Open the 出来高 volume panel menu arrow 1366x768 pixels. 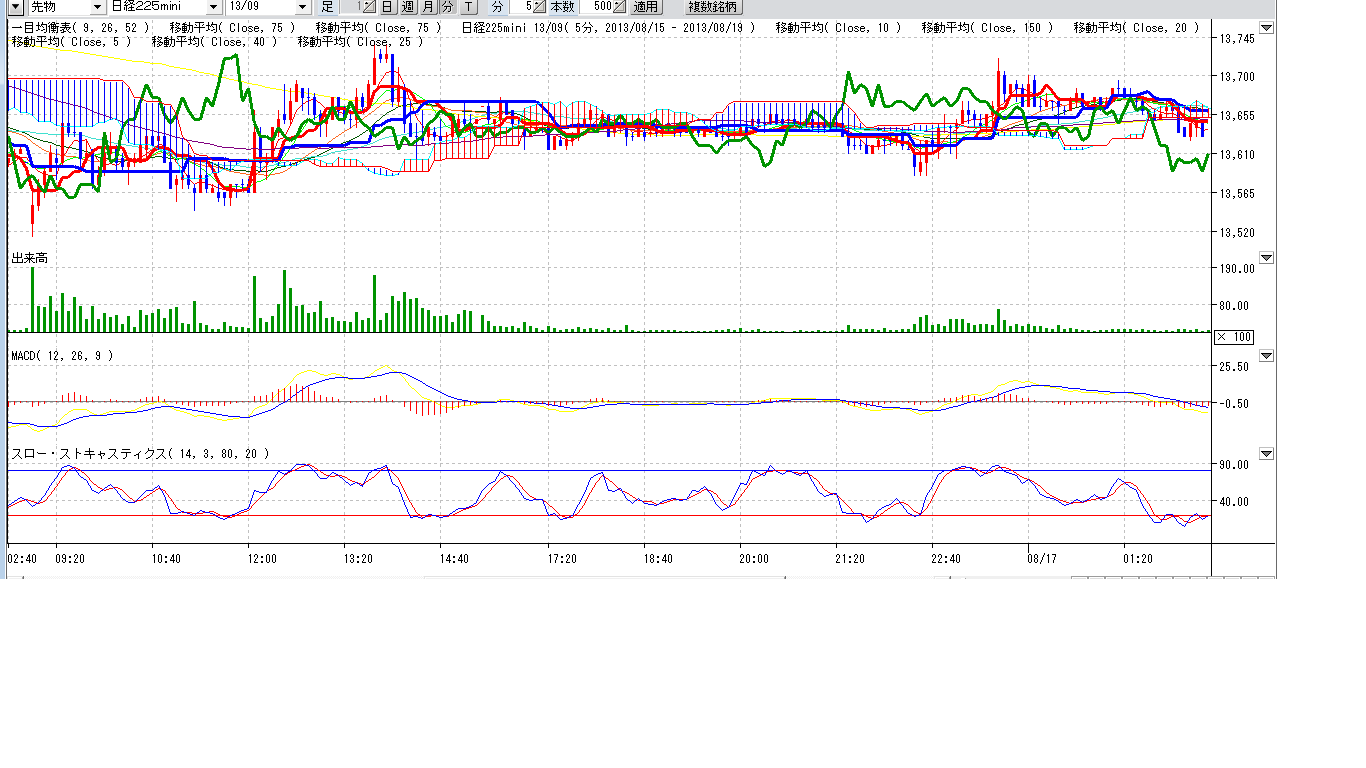[1266, 258]
